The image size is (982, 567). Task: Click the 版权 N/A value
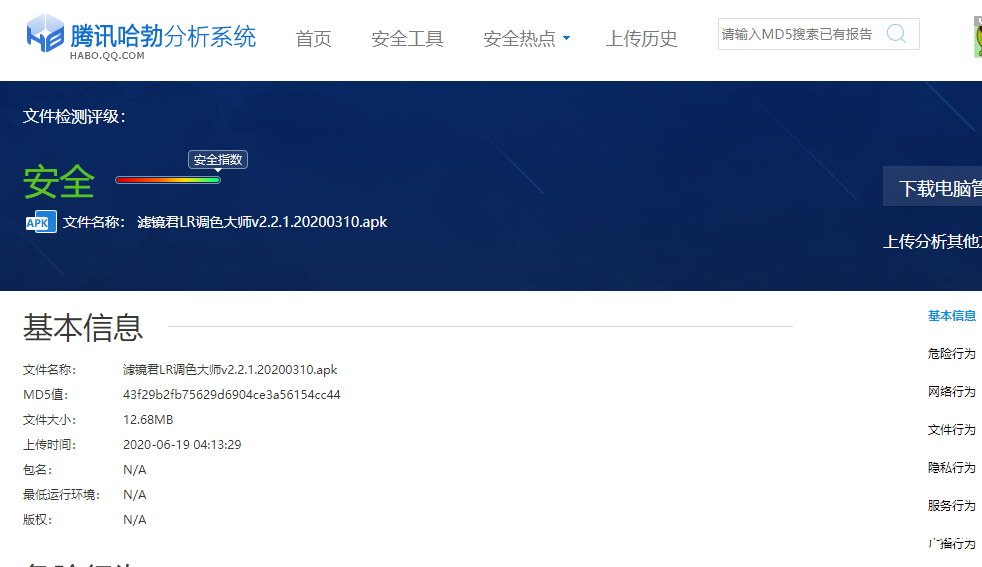(x=135, y=520)
